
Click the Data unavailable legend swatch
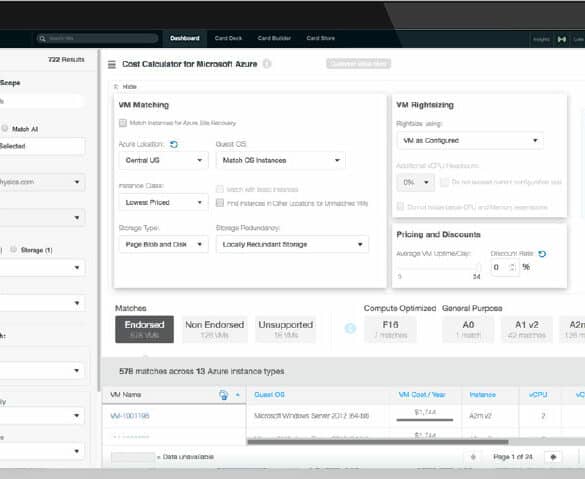pos(133,457)
